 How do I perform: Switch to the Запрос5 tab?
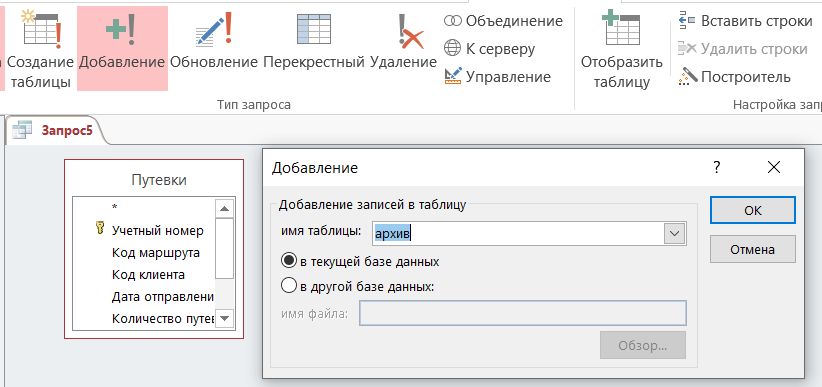pyautogui.click(x=55, y=130)
